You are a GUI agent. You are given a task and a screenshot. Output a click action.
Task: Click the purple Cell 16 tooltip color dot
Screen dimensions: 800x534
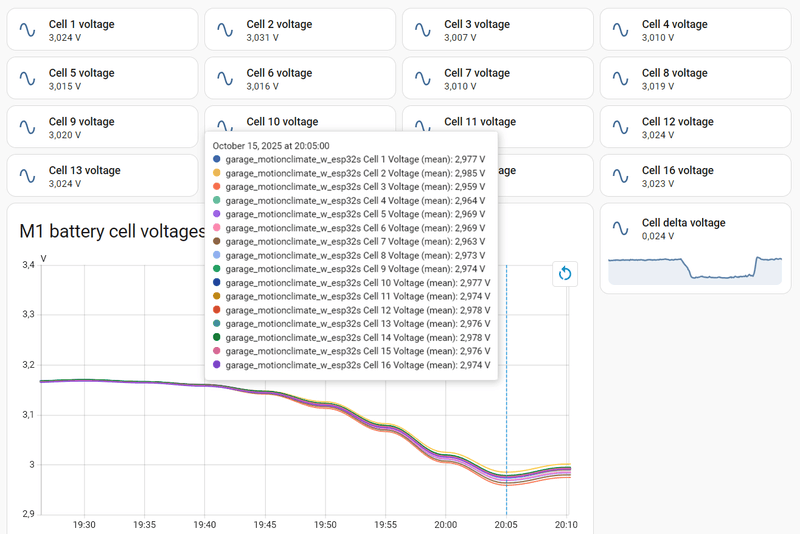pyautogui.click(x=217, y=365)
